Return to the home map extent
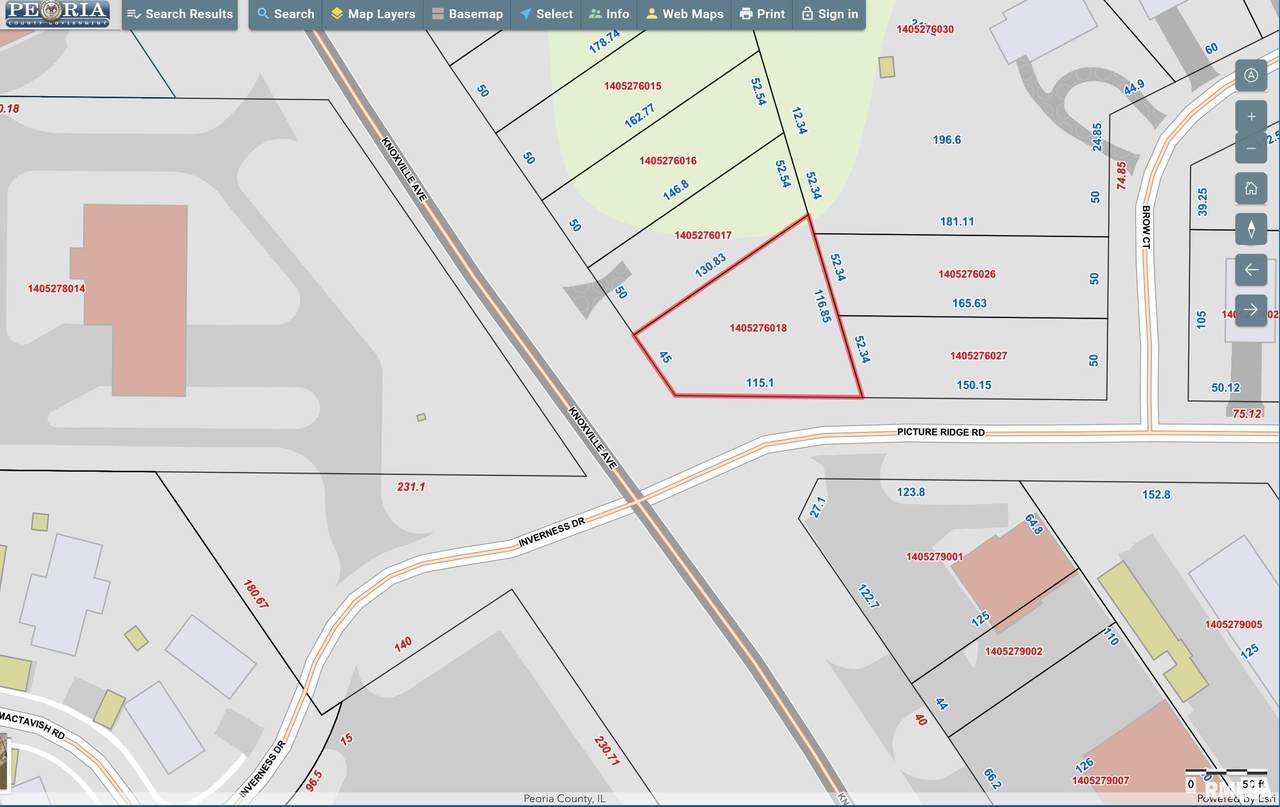This screenshot has width=1280, height=807. (x=1251, y=188)
